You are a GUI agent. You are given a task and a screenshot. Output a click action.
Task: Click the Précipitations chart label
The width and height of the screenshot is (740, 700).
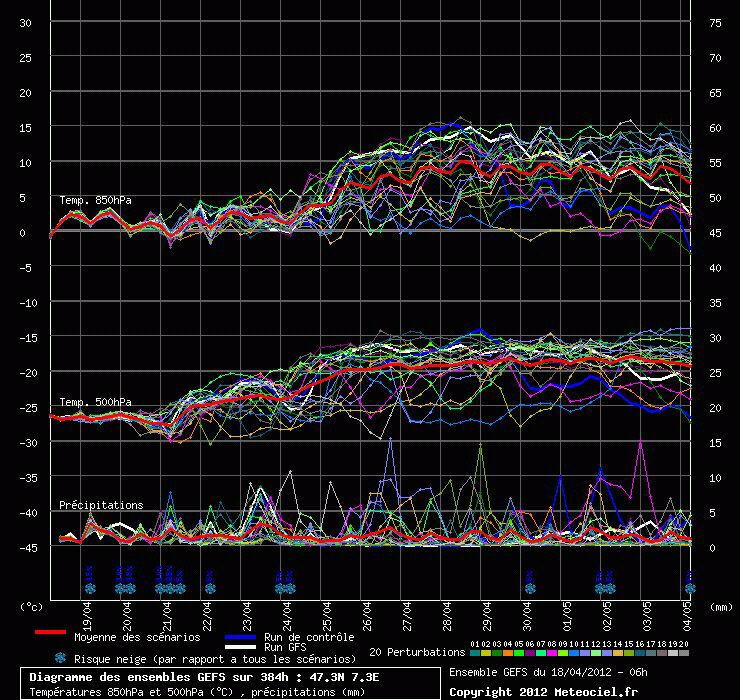[101, 505]
